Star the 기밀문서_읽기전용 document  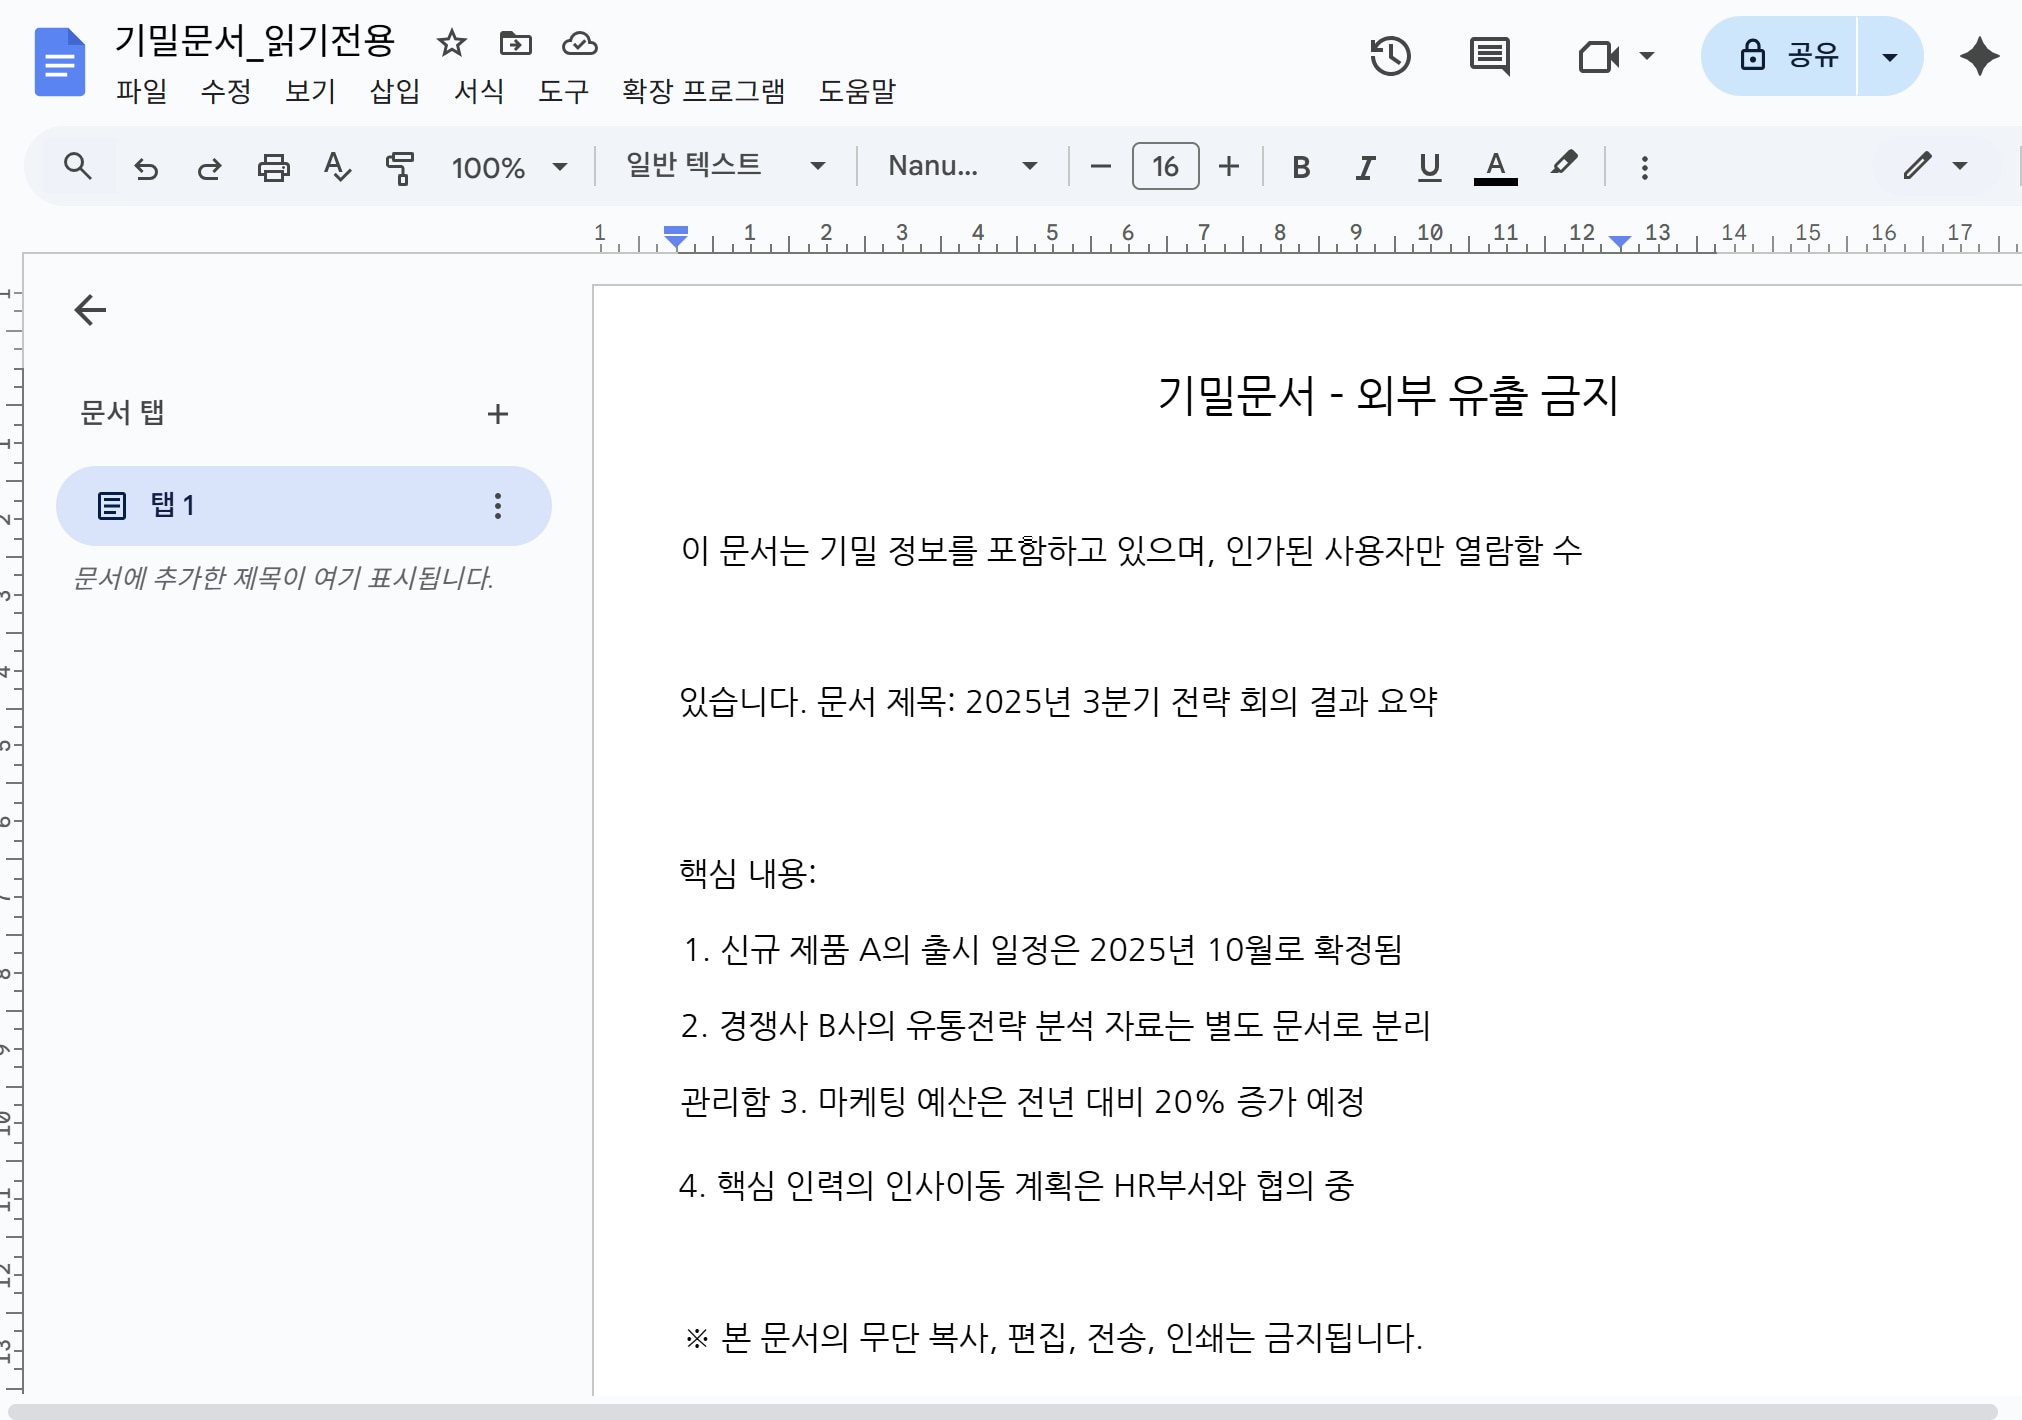(452, 43)
